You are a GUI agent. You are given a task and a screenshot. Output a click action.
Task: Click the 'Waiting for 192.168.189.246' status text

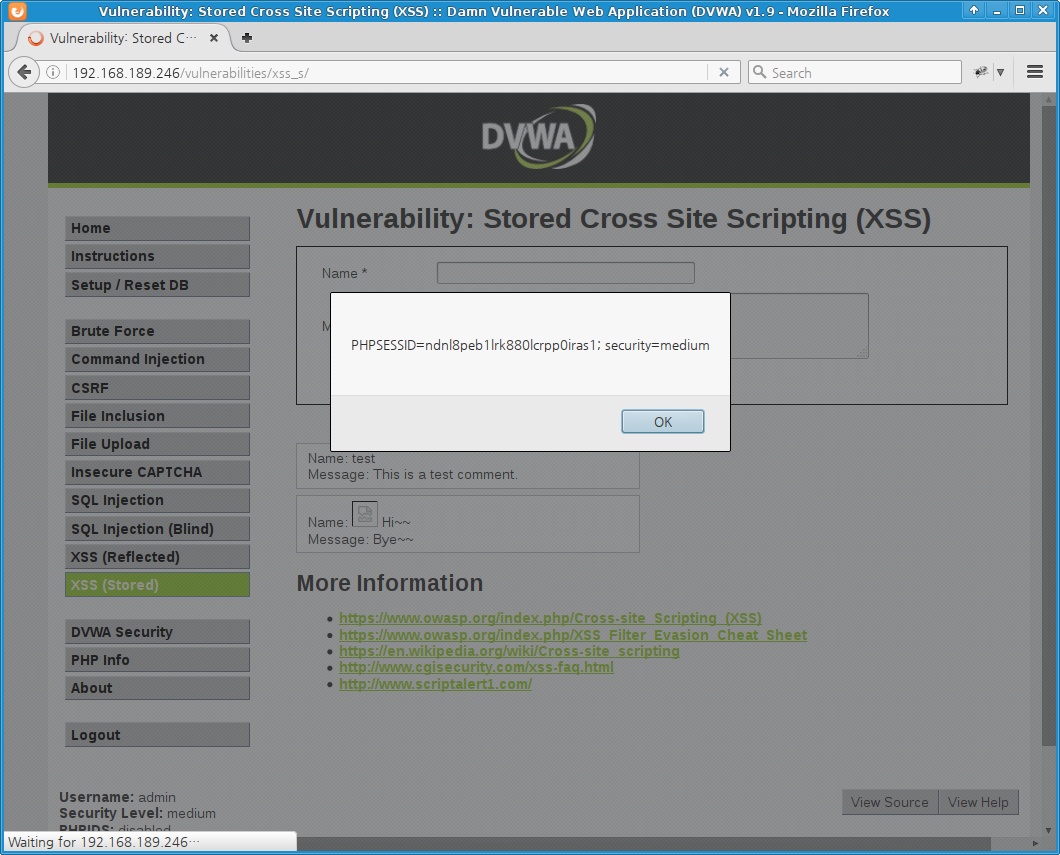(x=103, y=842)
